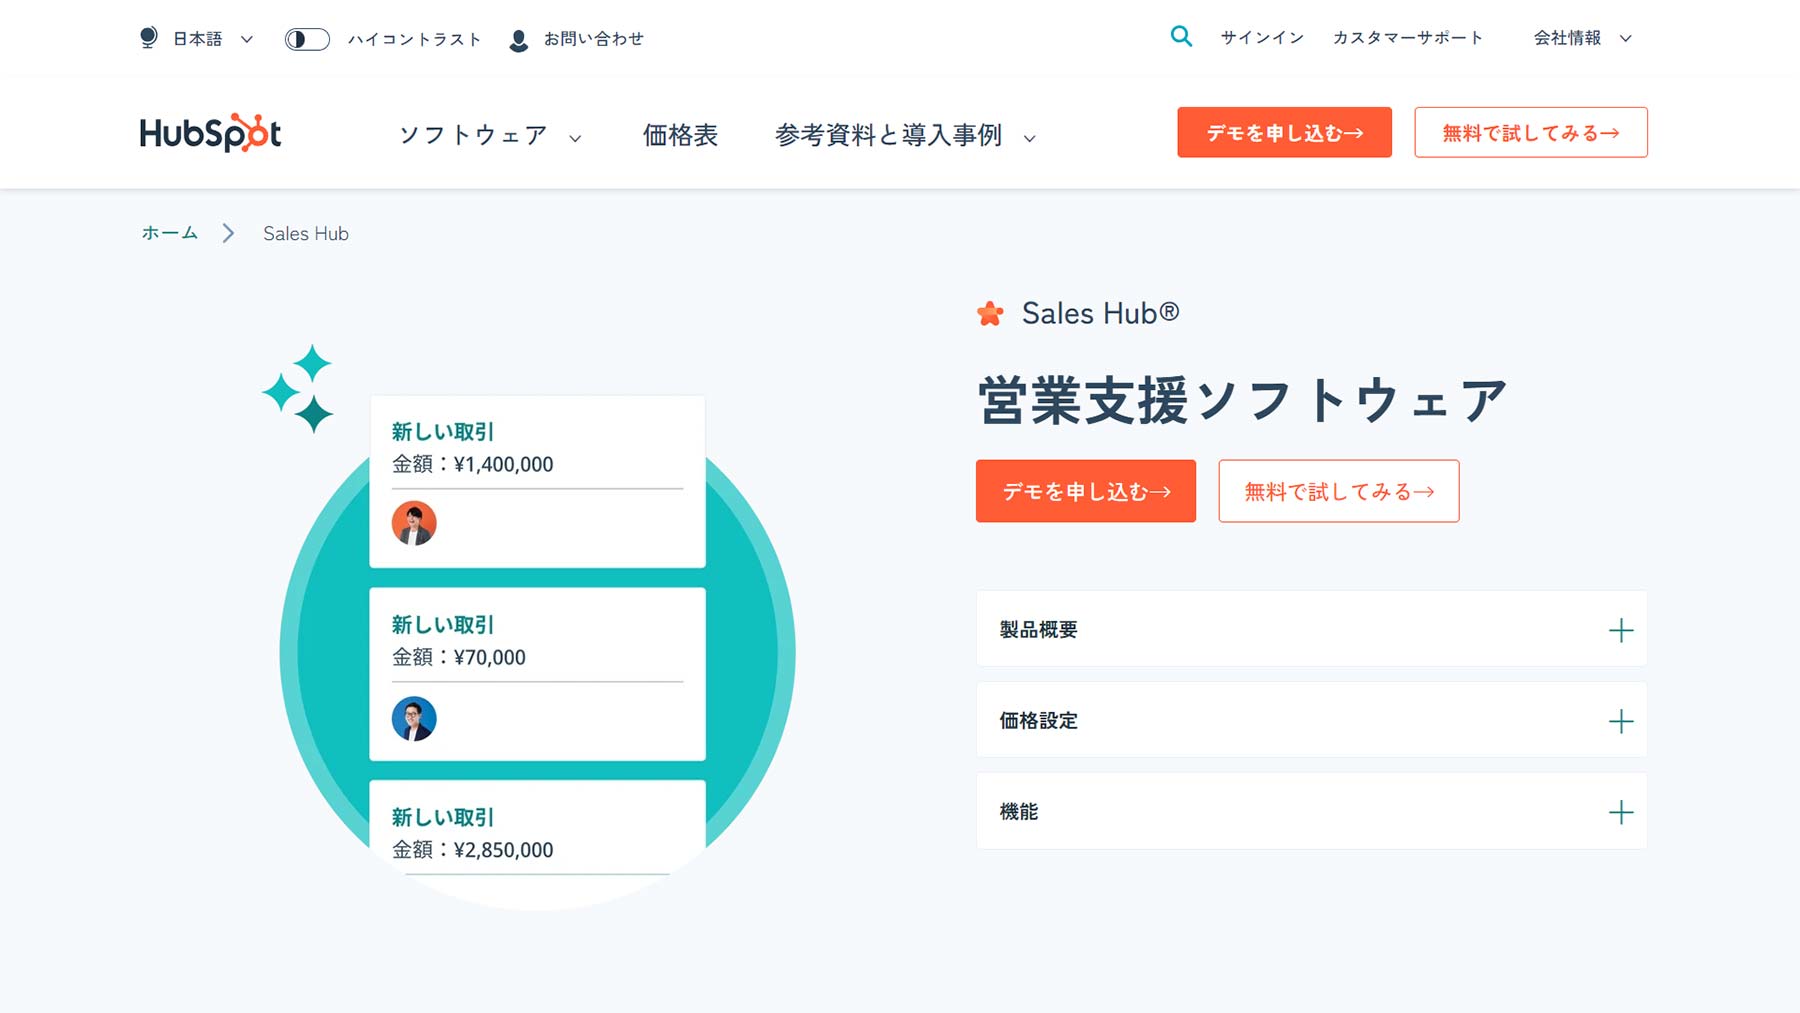Click the contact person icon
1800x1013 pixels.
coord(518,40)
